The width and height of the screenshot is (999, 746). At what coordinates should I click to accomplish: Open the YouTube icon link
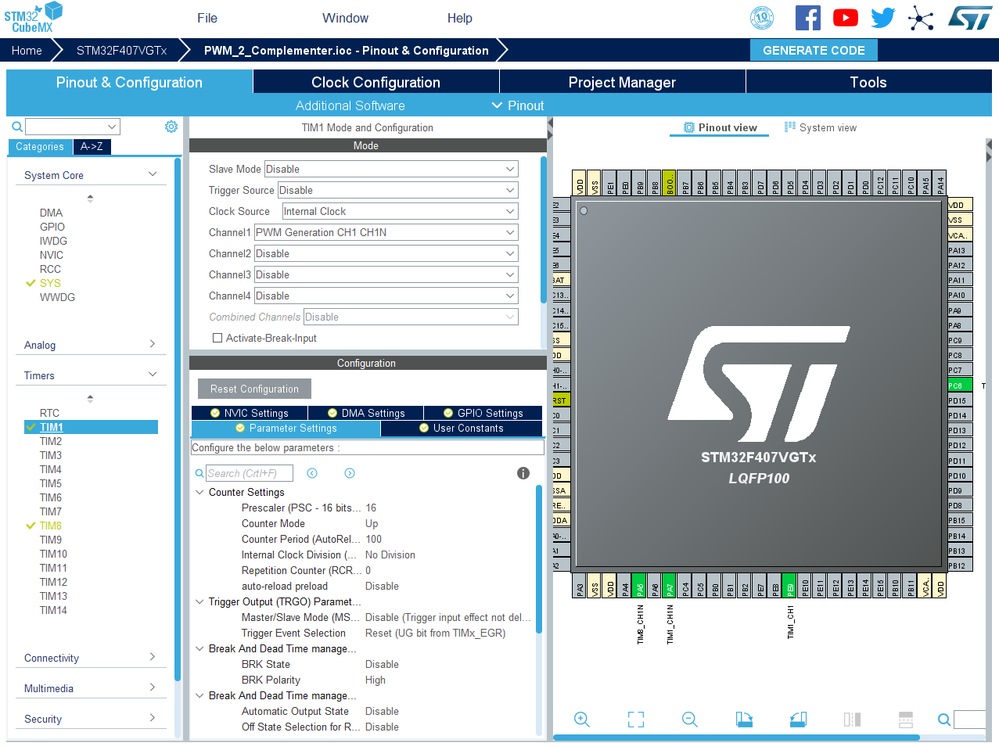(x=845, y=18)
